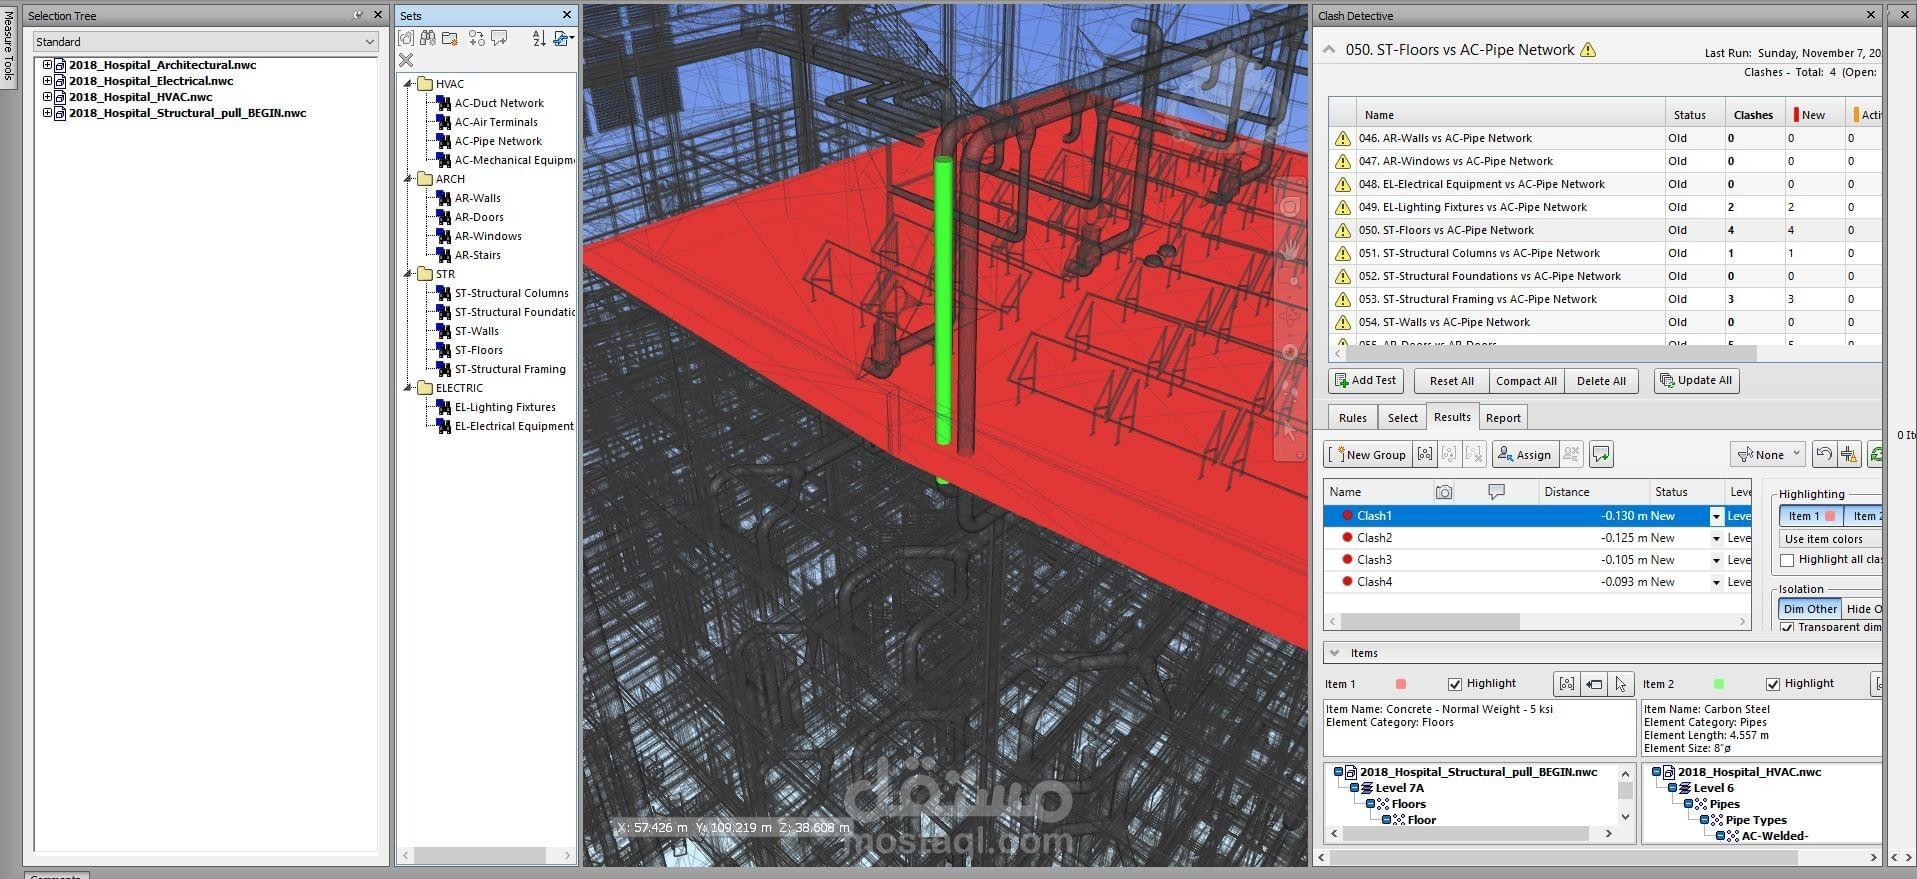
Task: Open Use item colors dropdown
Action: click(x=1830, y=539)
